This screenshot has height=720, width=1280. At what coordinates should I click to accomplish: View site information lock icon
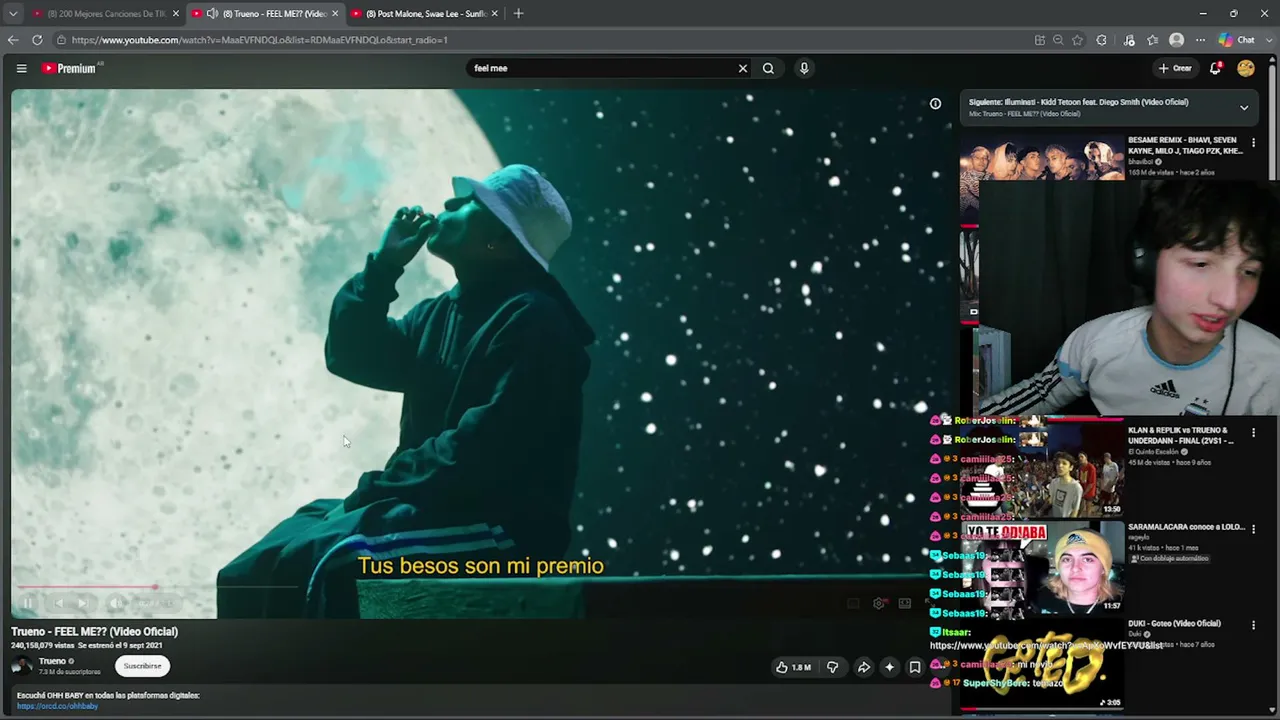[x=61, y=40]
